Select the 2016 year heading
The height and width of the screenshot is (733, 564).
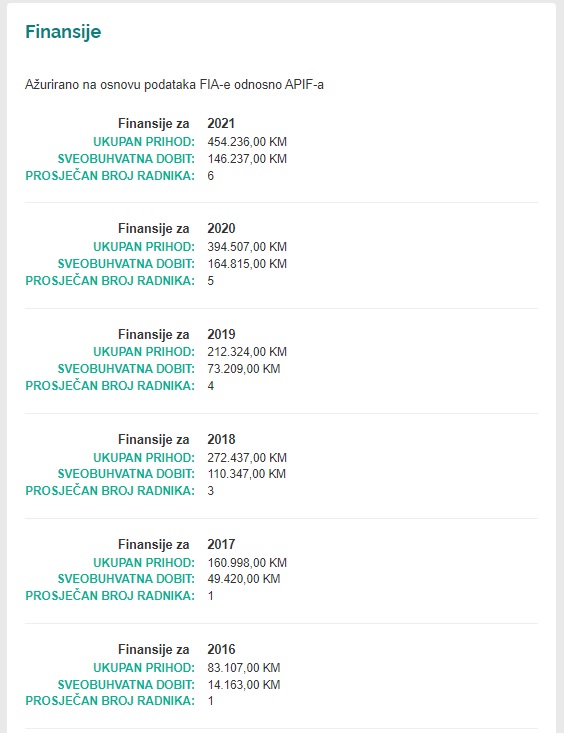[x=221, y=649]
